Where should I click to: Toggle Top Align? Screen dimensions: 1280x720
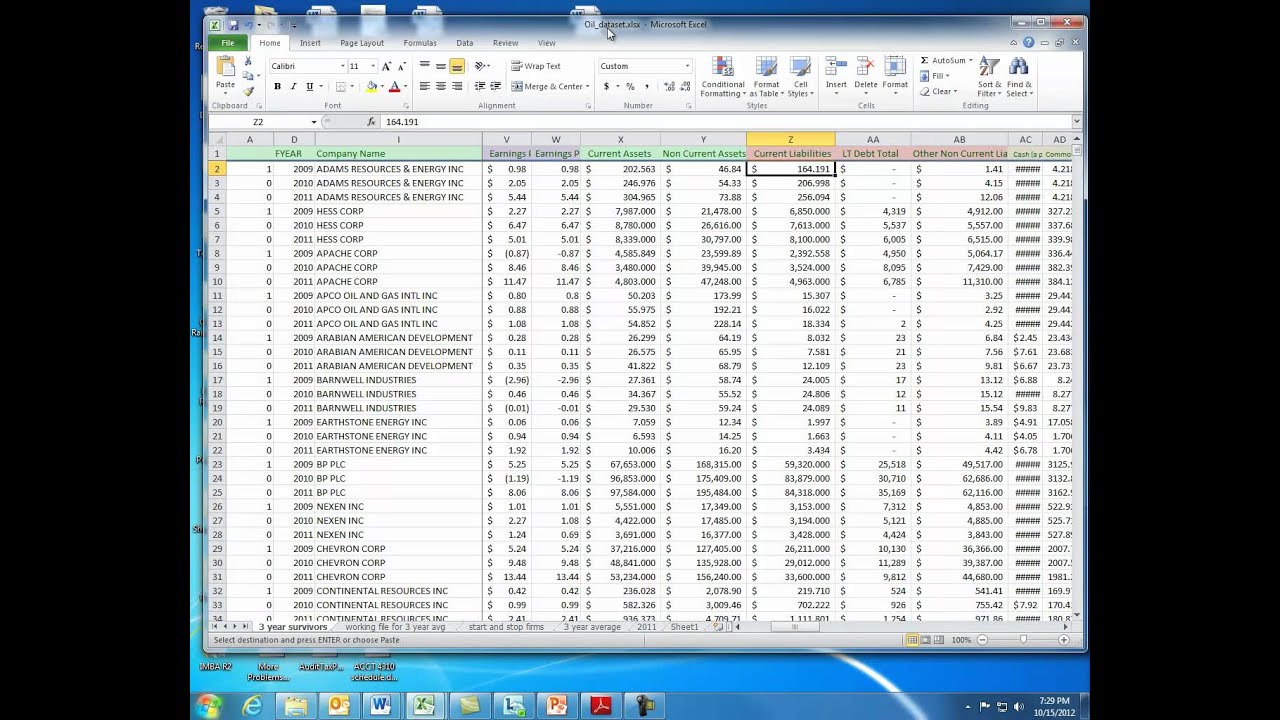[x=424, y=66]
